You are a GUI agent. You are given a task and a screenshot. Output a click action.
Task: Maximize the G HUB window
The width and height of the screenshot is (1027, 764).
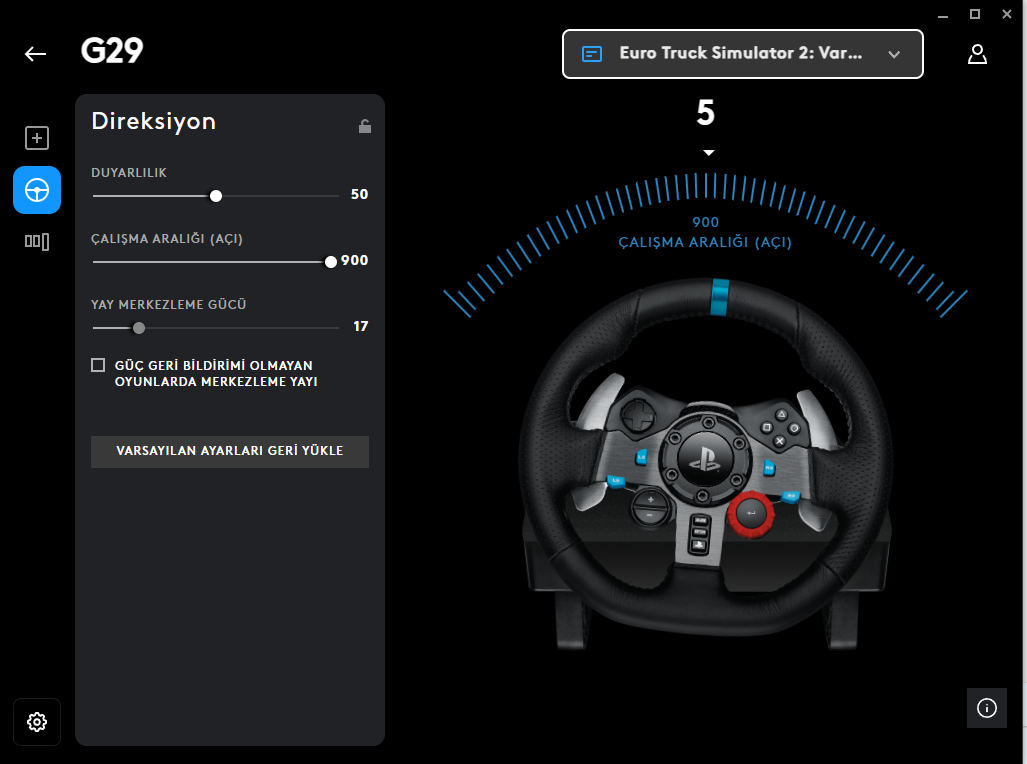tap(975, 14)
